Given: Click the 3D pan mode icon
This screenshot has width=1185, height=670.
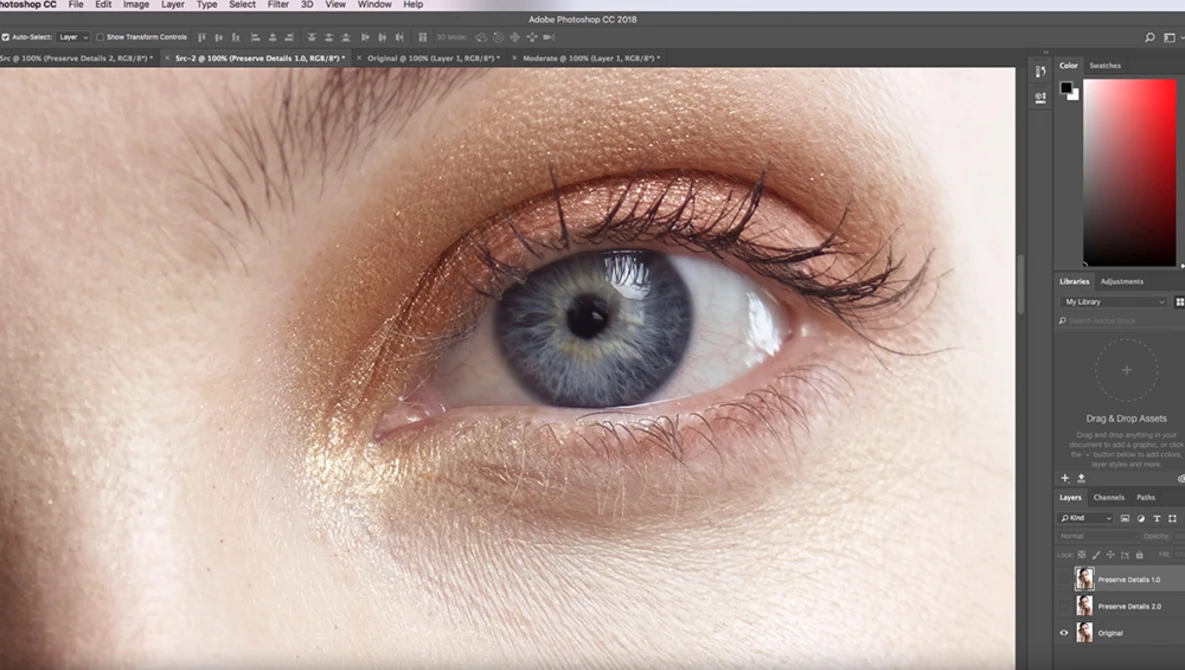Looking at the screenshot, I should (515, 37).
